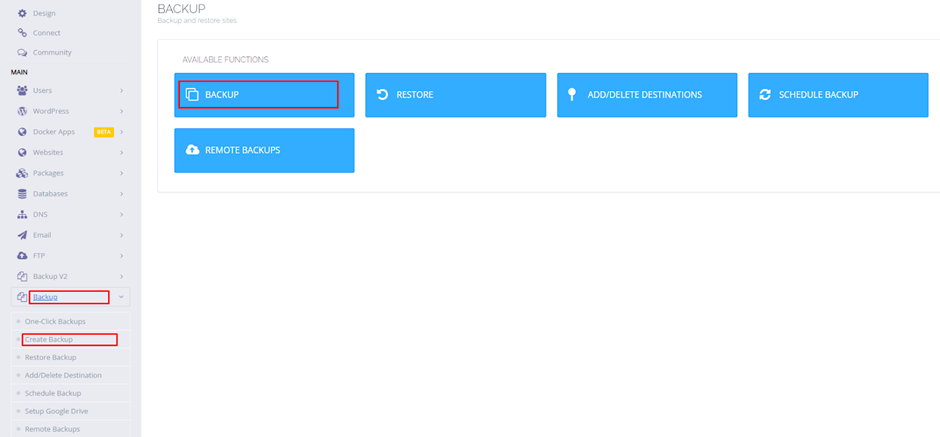Expand the FTP submenu chevron
This screenshot has height=437, width=940.
(122, 256)
